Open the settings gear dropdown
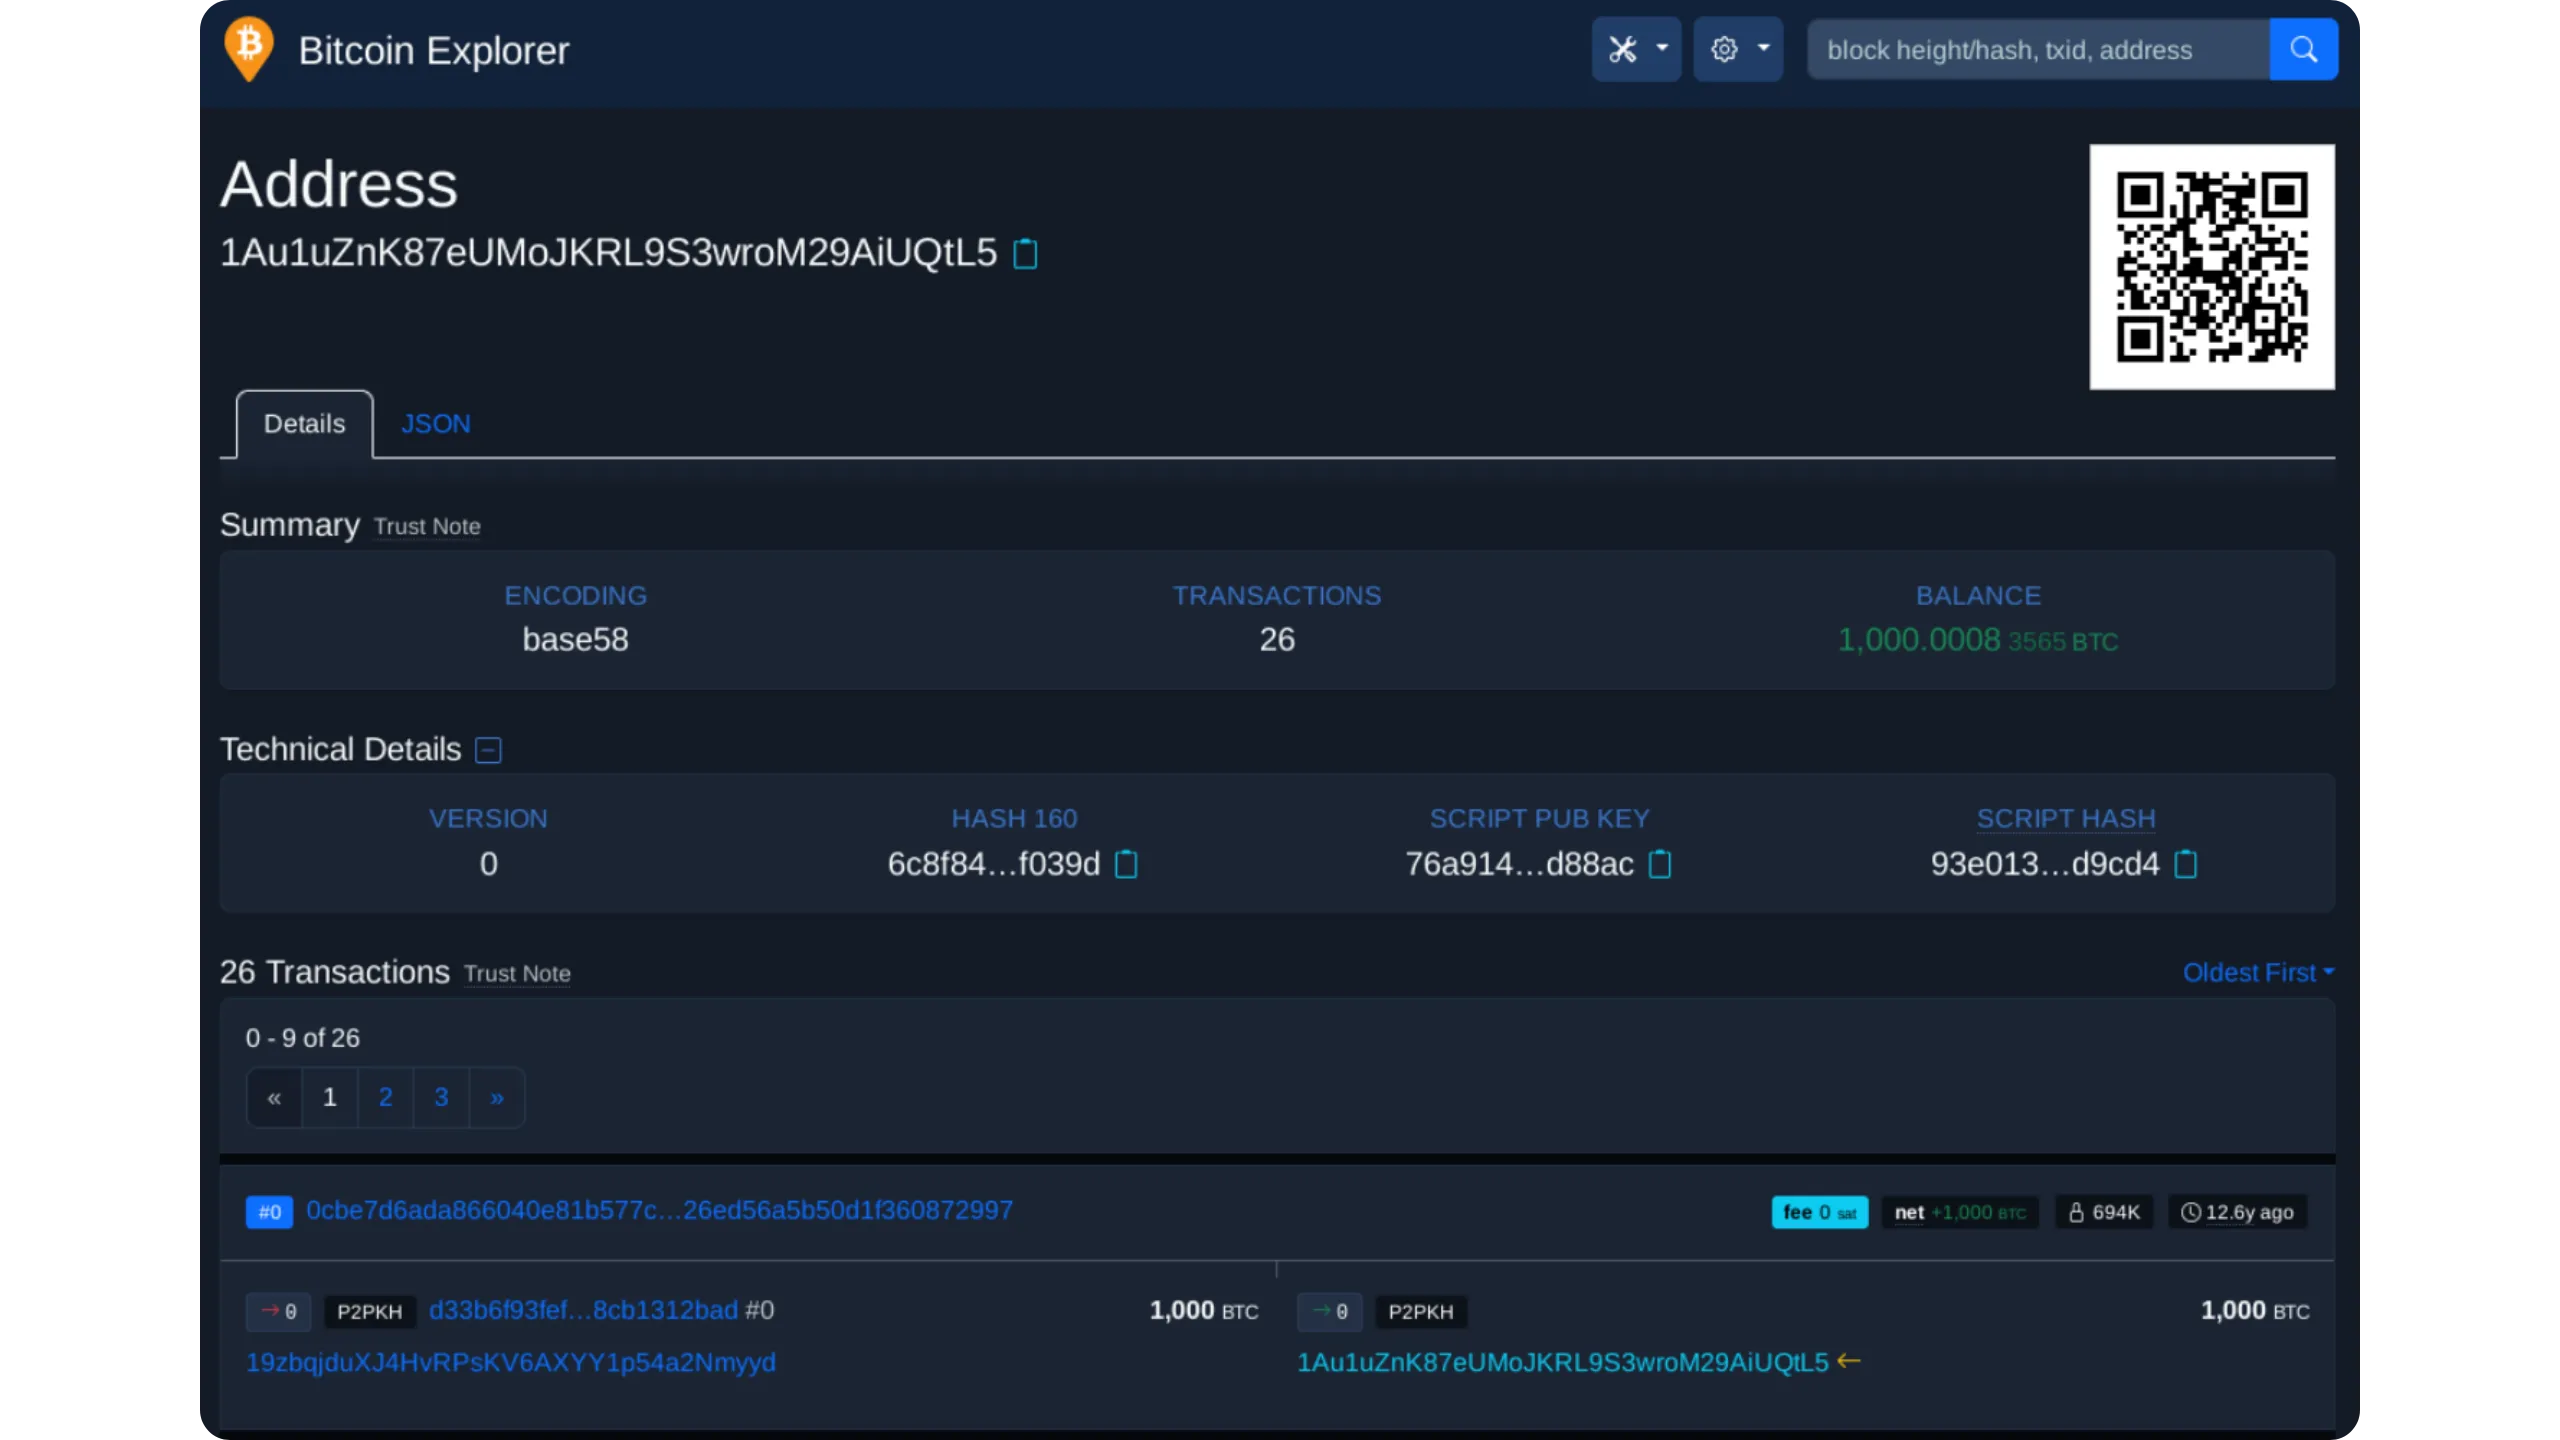This screenshot has height=1440, width=2560. pyautogui.click(x=1738, y=49)
